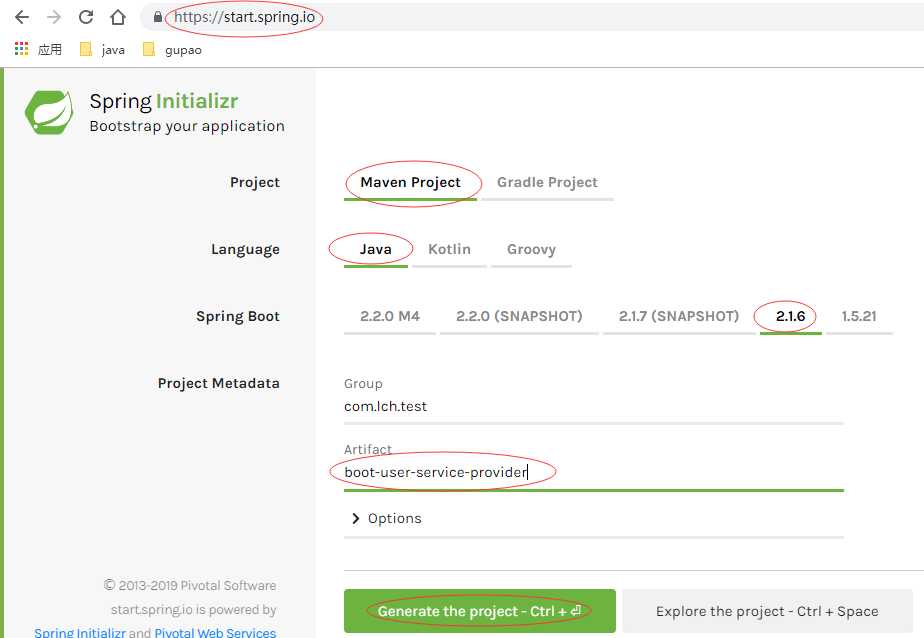This screenshot has width=924, height=638.
Task: Click the Bootstrap your application subtitle
Action: [187, 126]
